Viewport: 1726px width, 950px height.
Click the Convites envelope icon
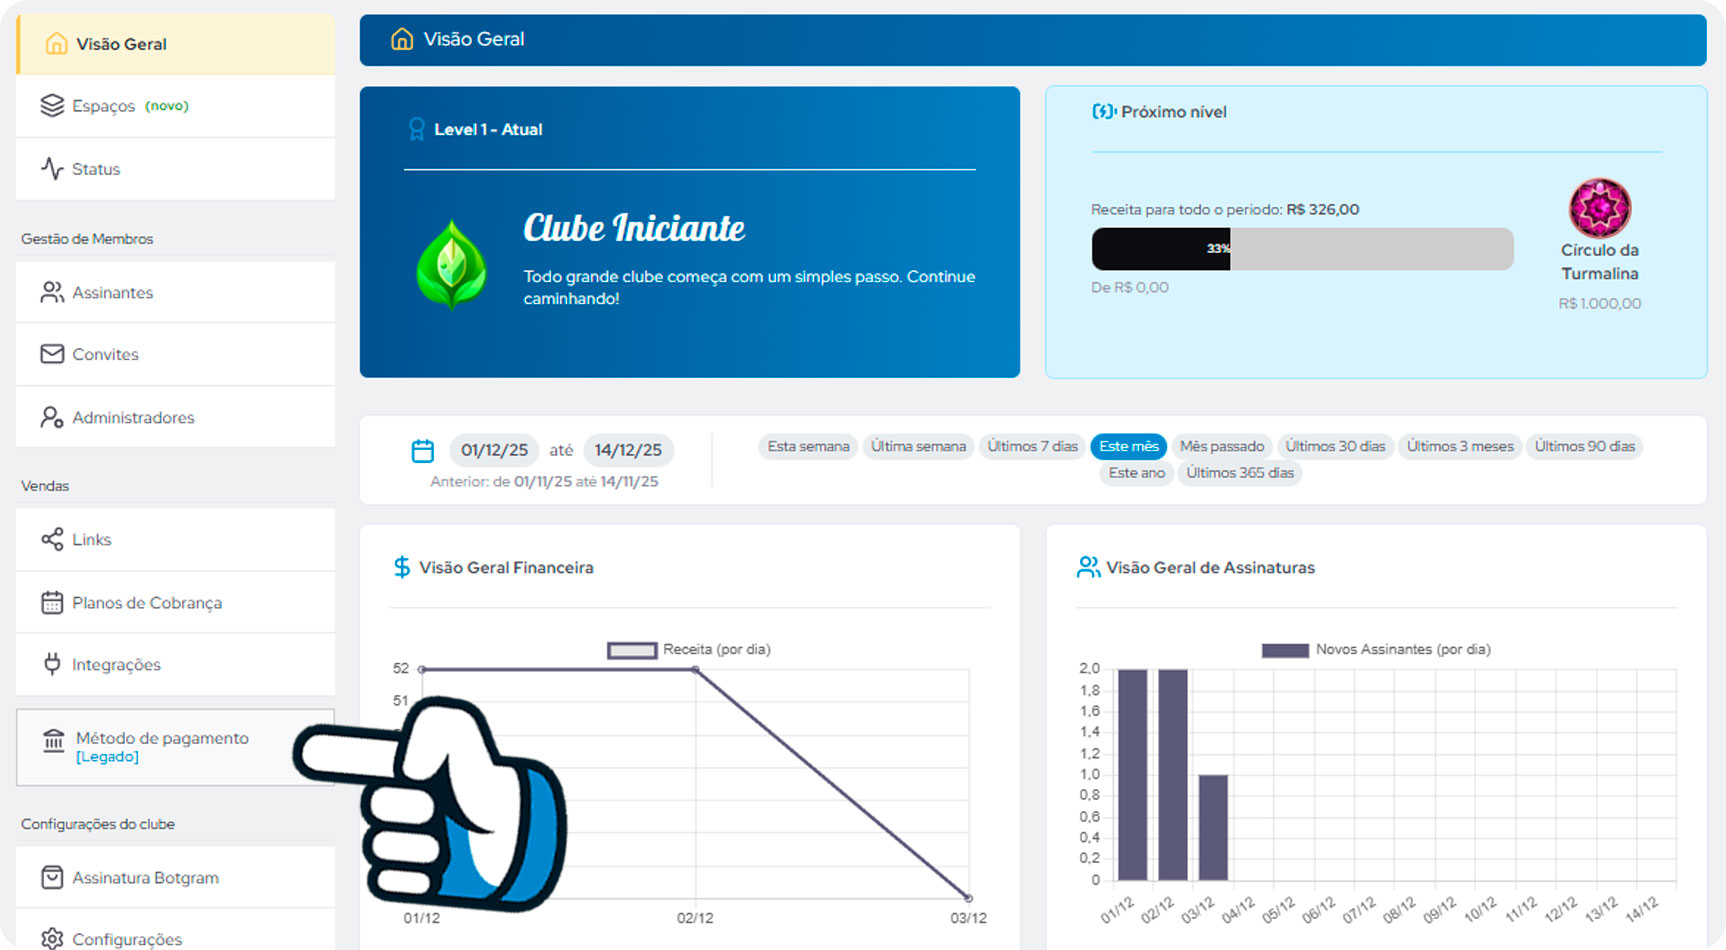coord(52,354)
